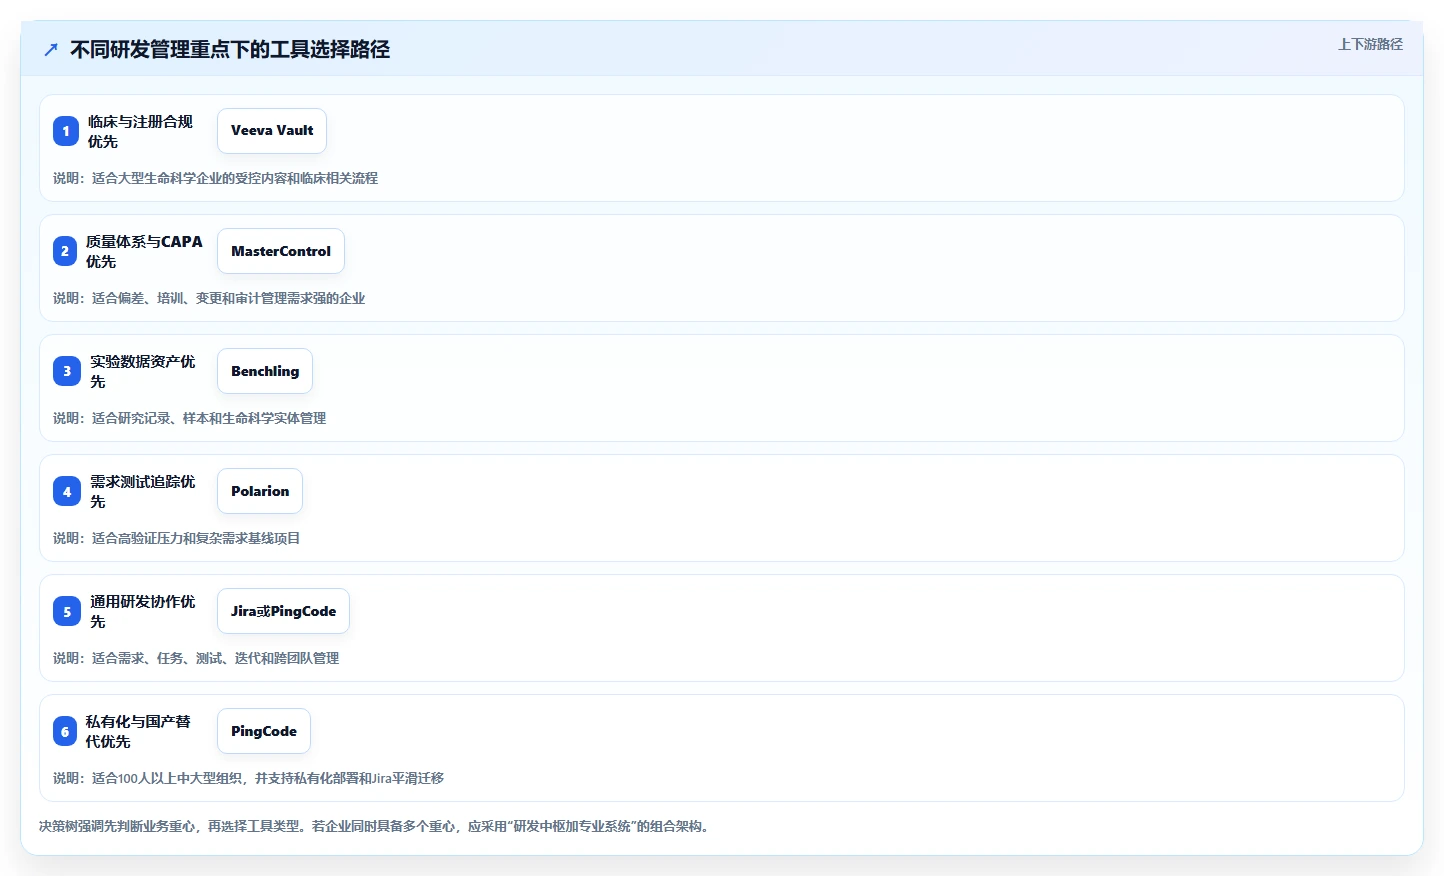Click the 私有化与国产替代优先 heading
This screenshot has width=1444, height=876.
pyautogui.click(x=138, y=731)
